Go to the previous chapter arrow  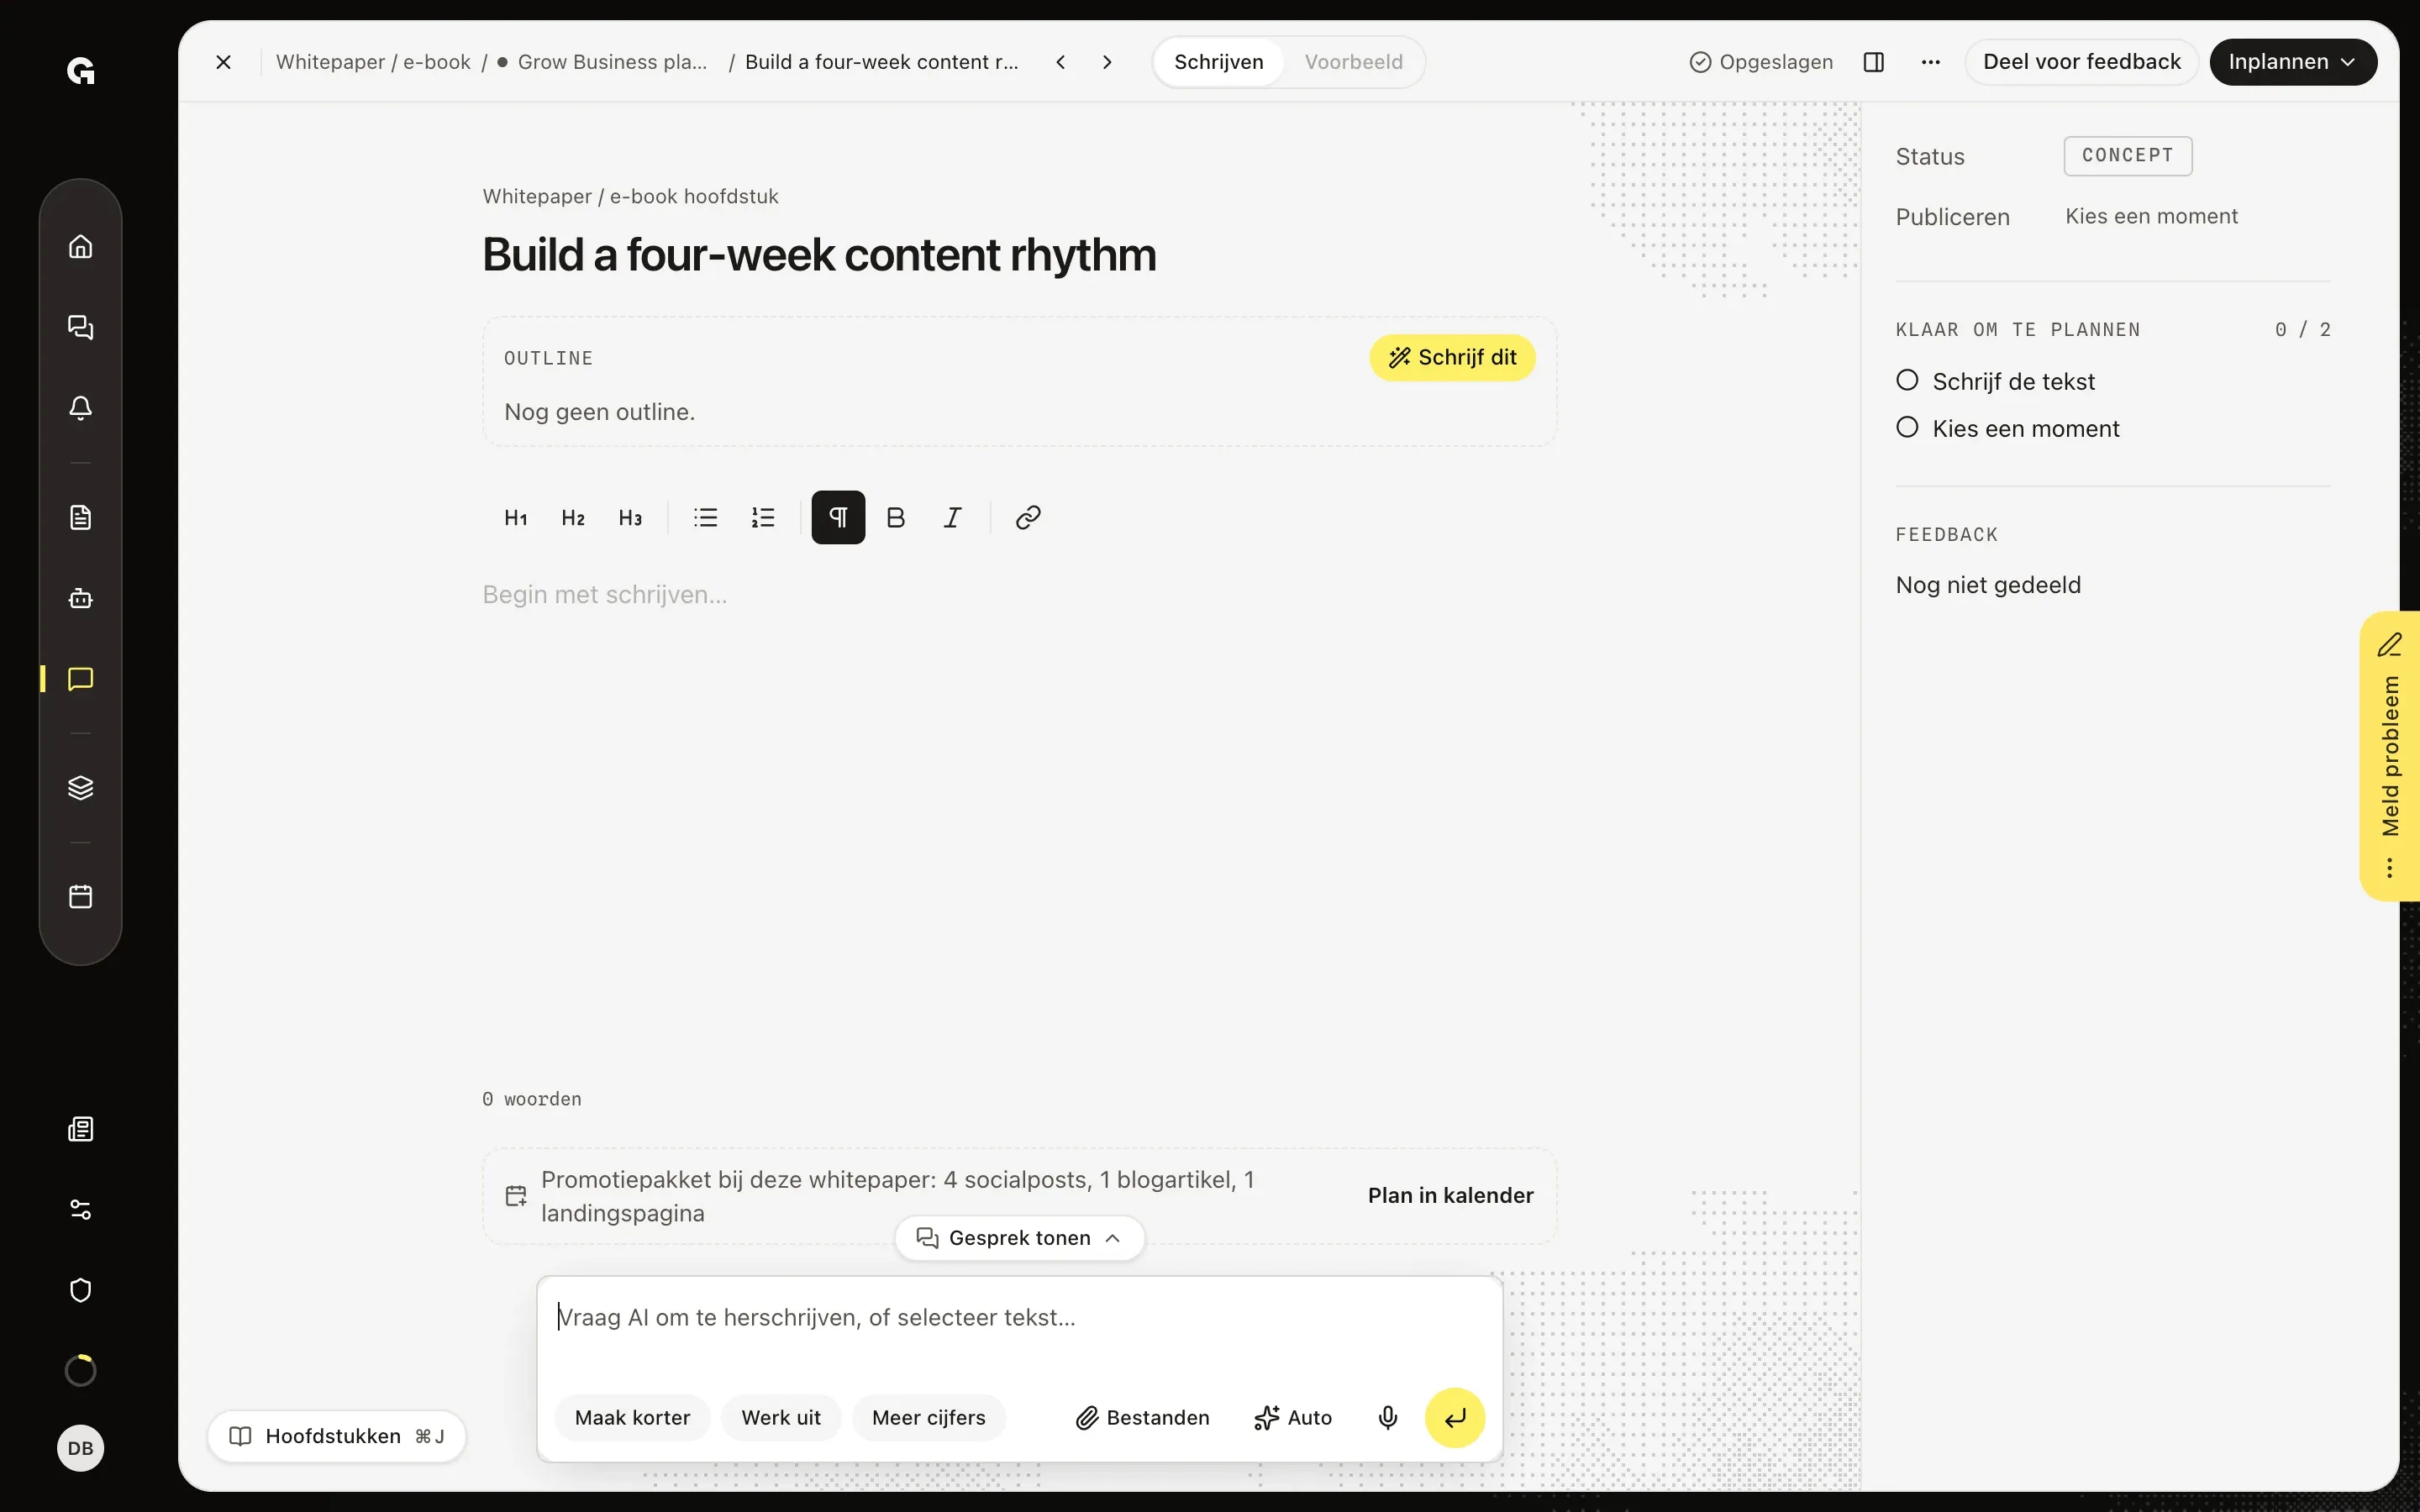1061,62
